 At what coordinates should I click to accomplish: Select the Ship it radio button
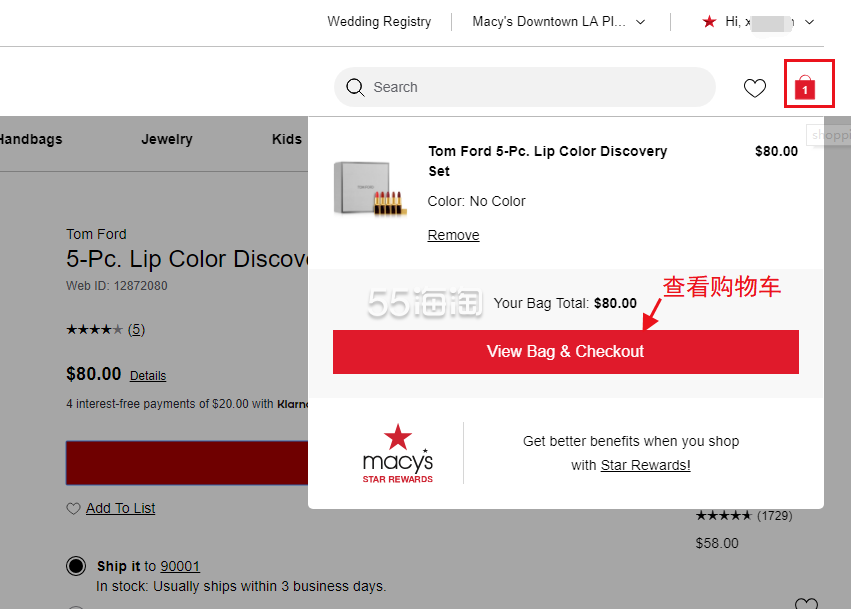click(x=76, y=566)
